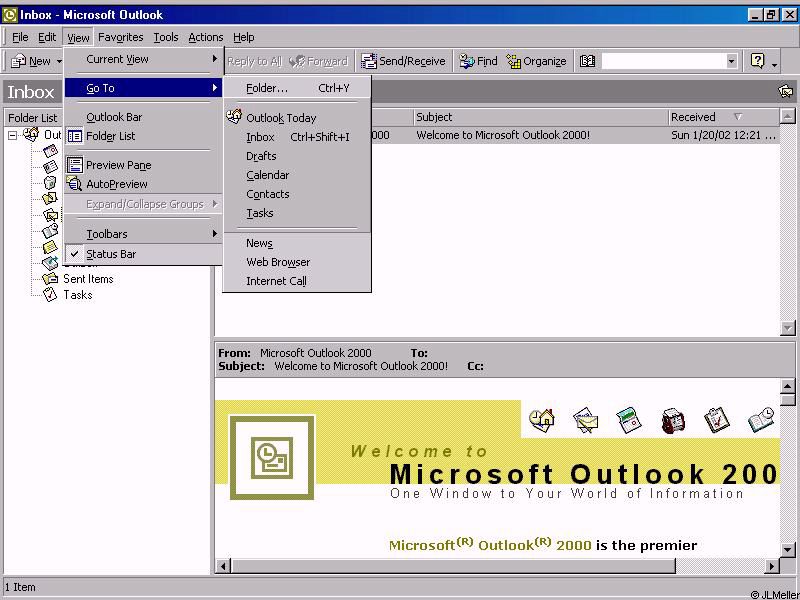Go to Contacts from submenu

[x=297, y=194]
